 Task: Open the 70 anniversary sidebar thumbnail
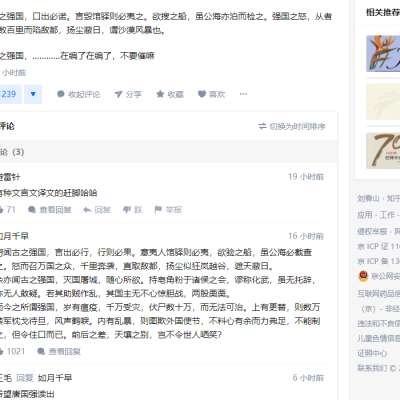tap(383, 151)
